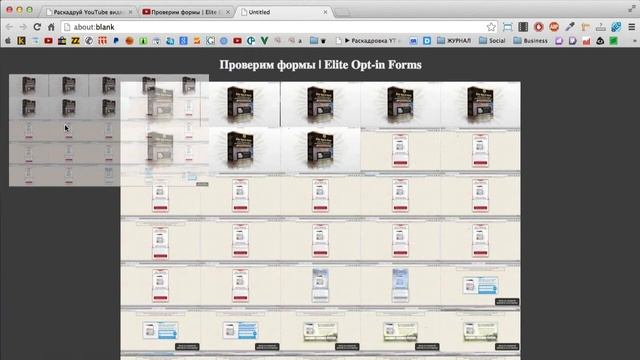
Task: Toggle fullscreen with the top-right arrows
Action: tap(631, 9)
